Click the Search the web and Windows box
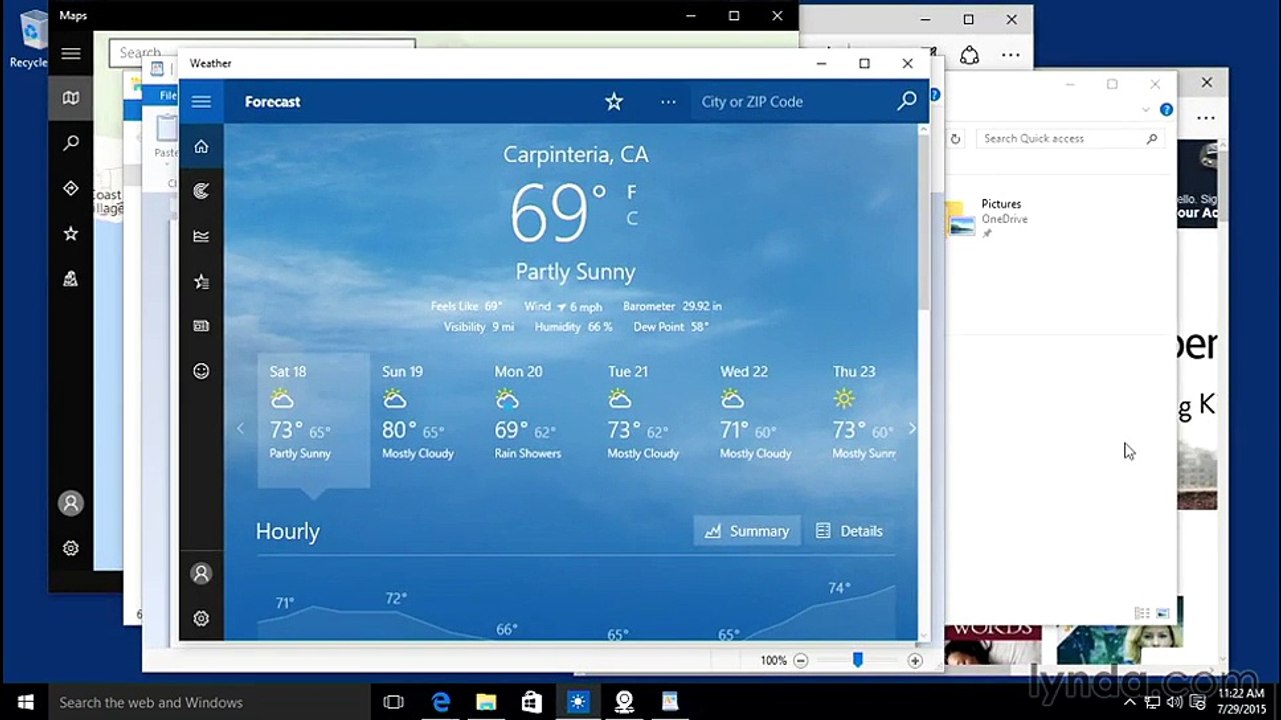This screenshot has height=720, width=1281. (210, 702)
